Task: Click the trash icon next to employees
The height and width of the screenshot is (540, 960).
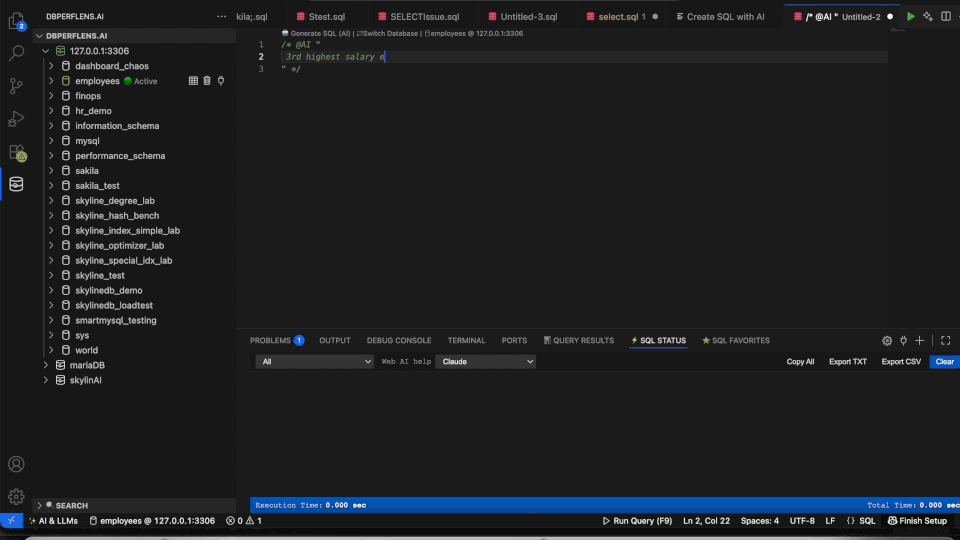Action: point(207,81)
